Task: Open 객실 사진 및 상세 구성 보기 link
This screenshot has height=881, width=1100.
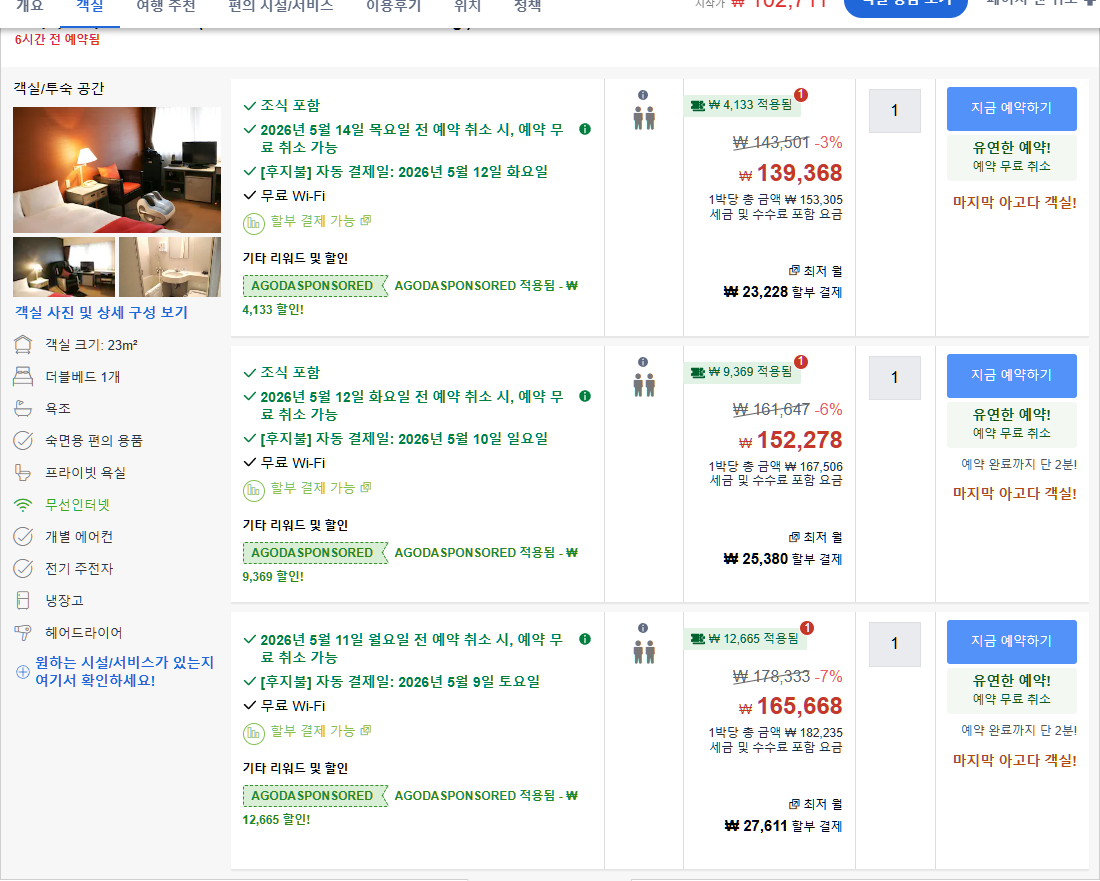Action: [102, 312]
